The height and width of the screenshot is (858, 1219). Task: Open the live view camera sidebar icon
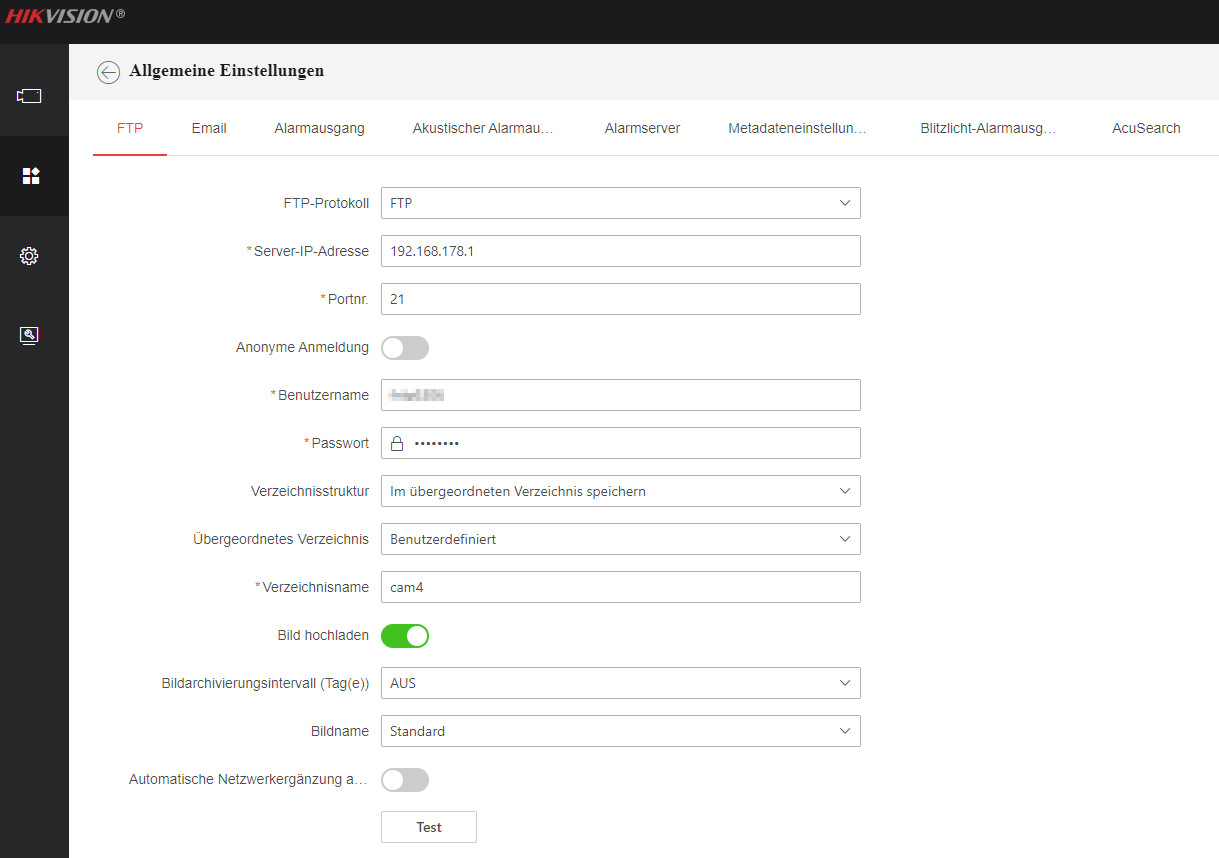29,96
